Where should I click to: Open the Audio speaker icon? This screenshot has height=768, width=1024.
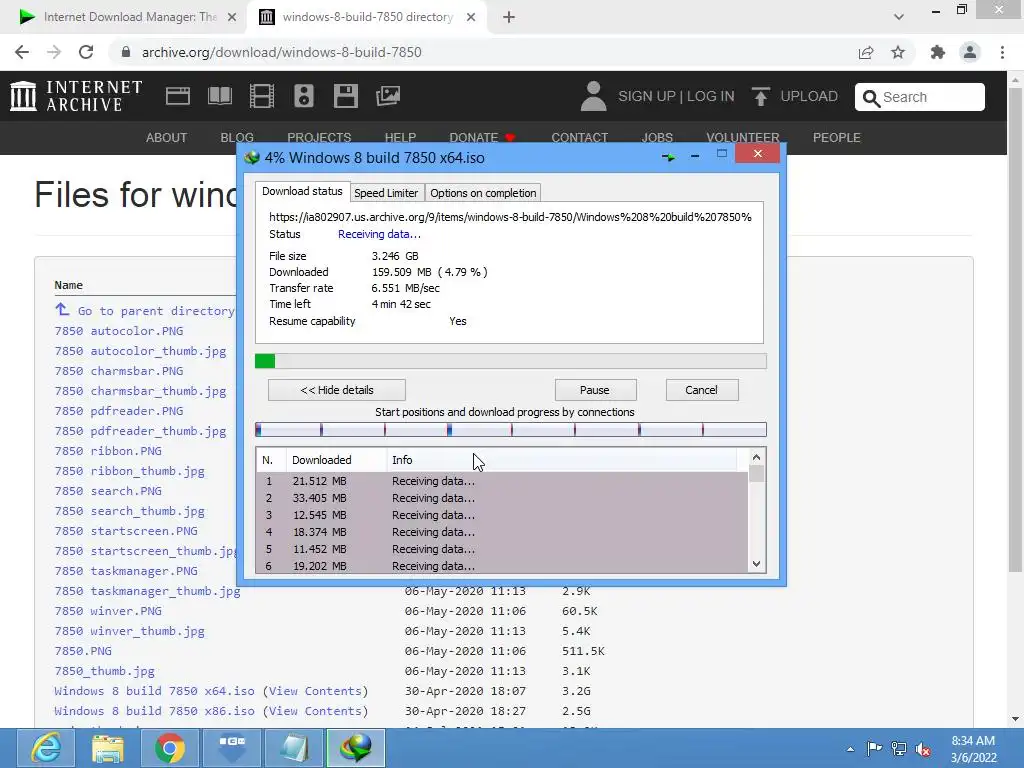304,96
